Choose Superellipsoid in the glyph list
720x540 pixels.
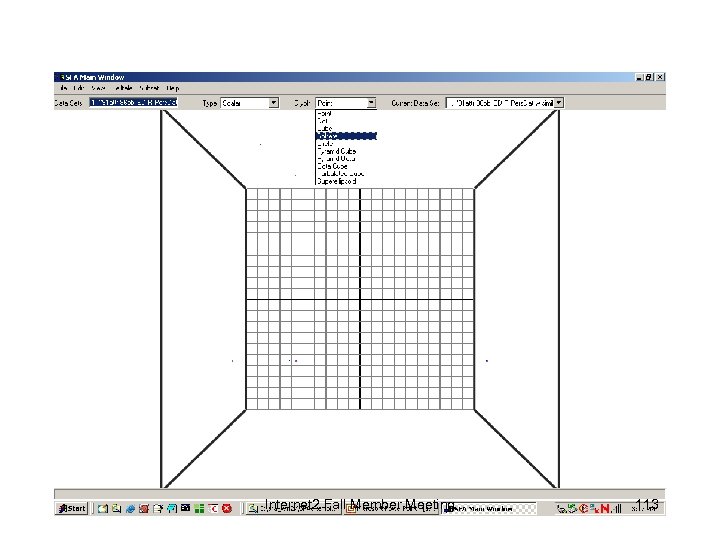(x=346, y=181)
